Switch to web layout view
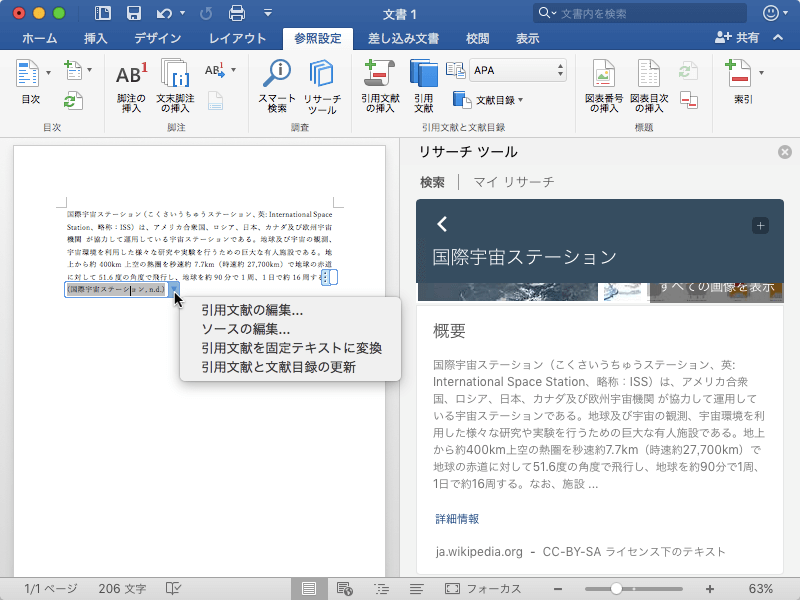Viewport: 800px width, 600px height. [345, 589]
